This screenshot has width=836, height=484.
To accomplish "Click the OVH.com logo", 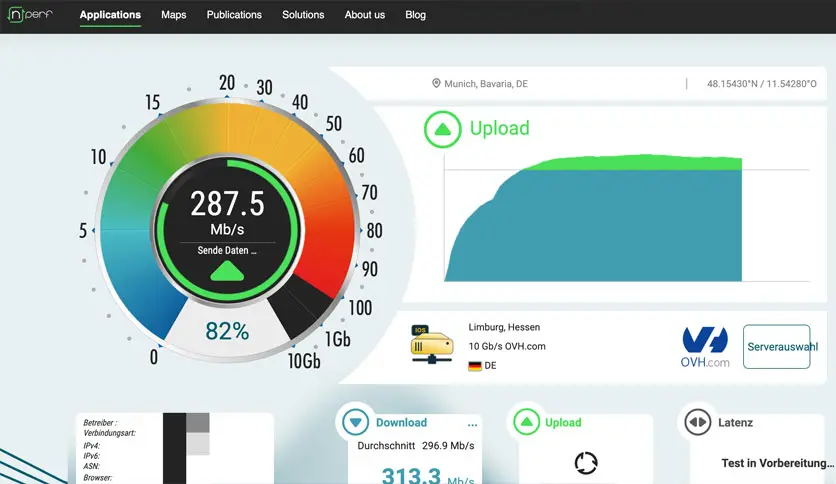I will [705, 347].
